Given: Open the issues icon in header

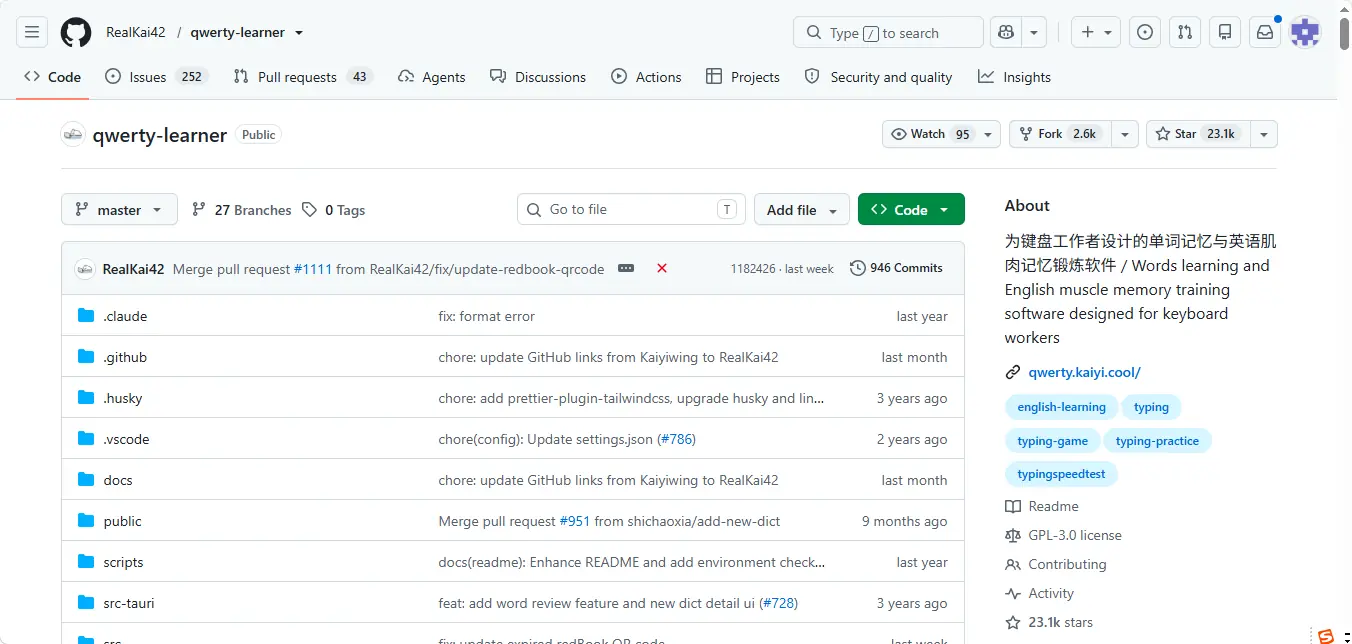Looking at the screenshot, I should pyautogui.click(x=1145, y=32).
